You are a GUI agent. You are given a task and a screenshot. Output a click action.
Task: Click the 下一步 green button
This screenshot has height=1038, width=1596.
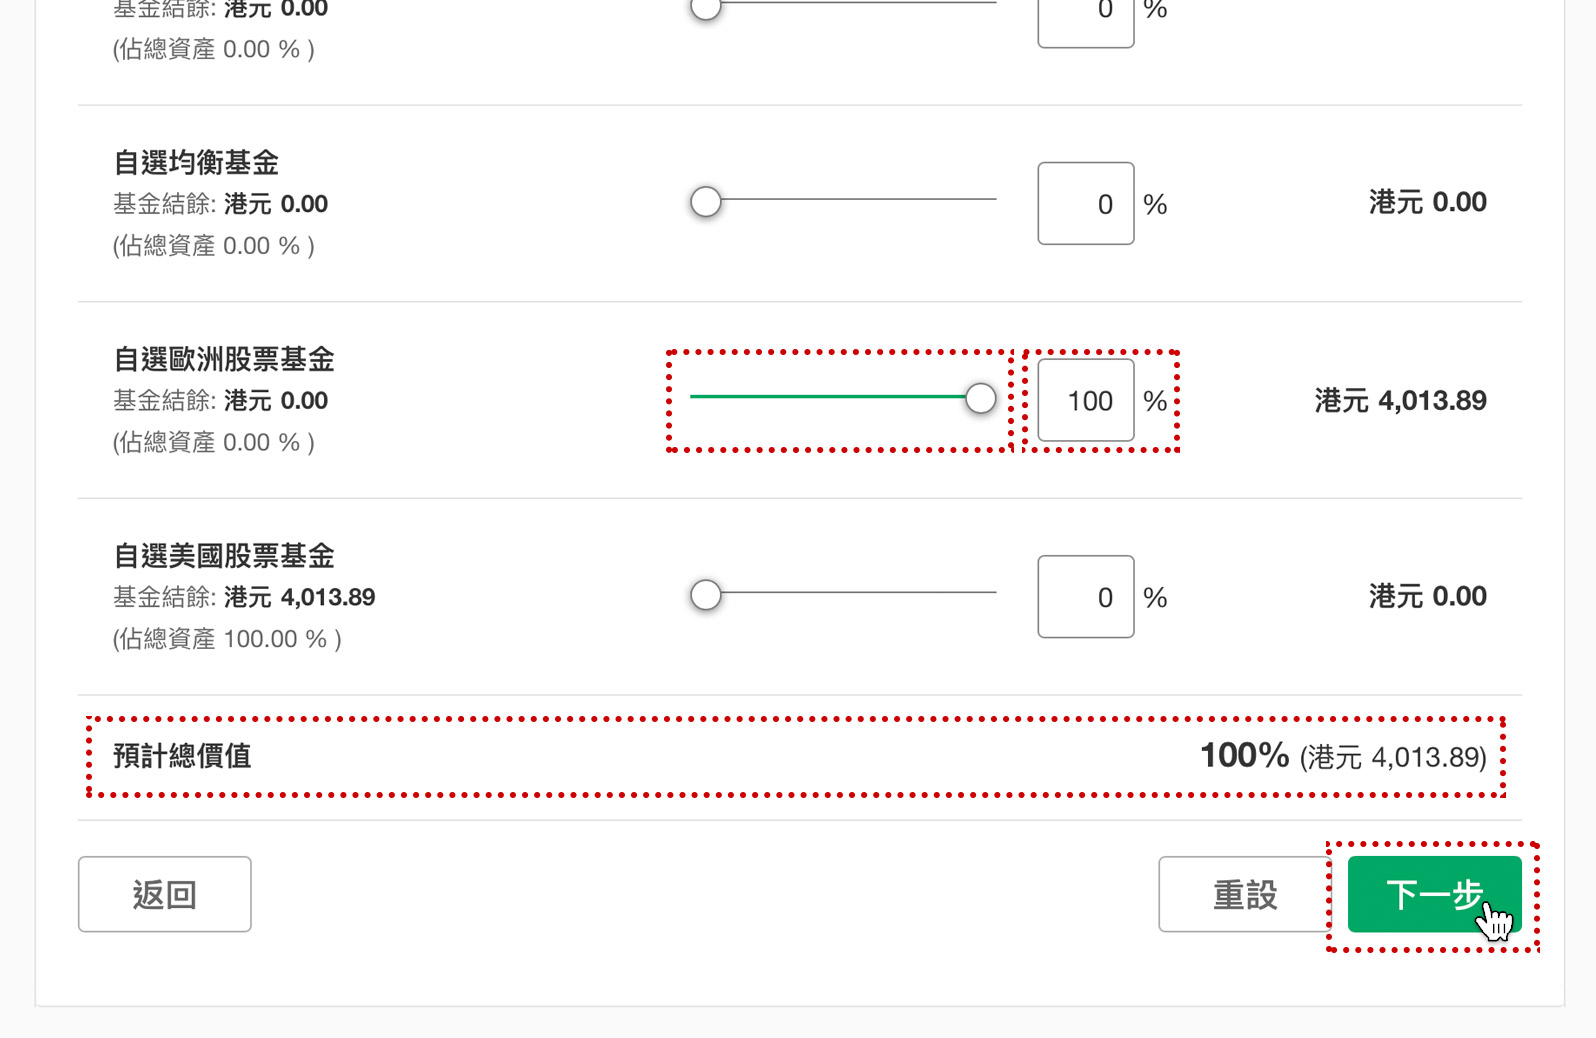coord(1434,894)
